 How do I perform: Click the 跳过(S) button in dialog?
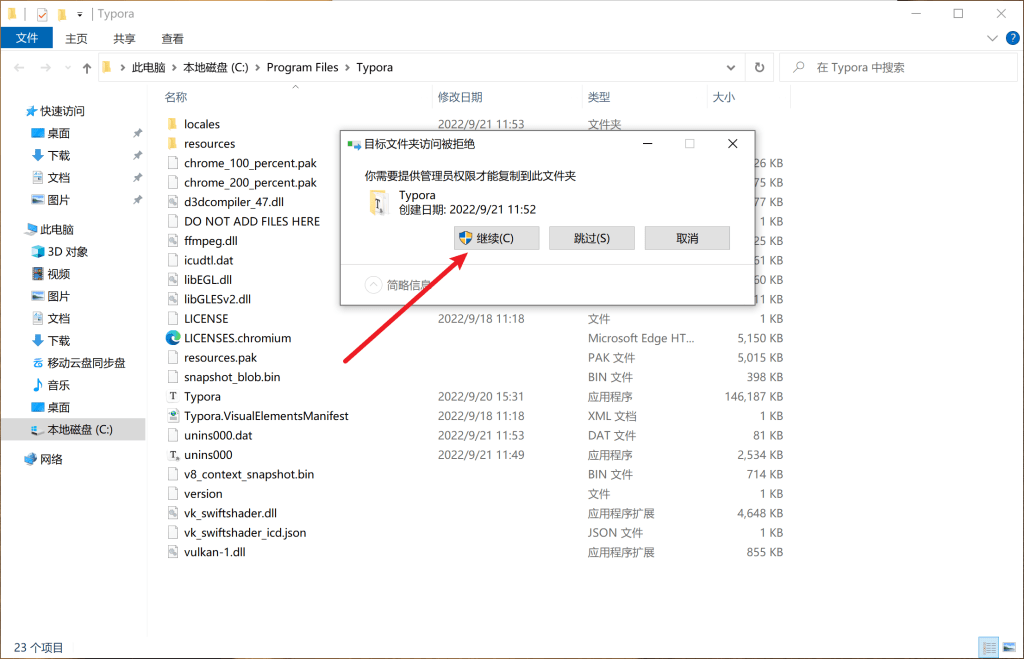point(591,238)
